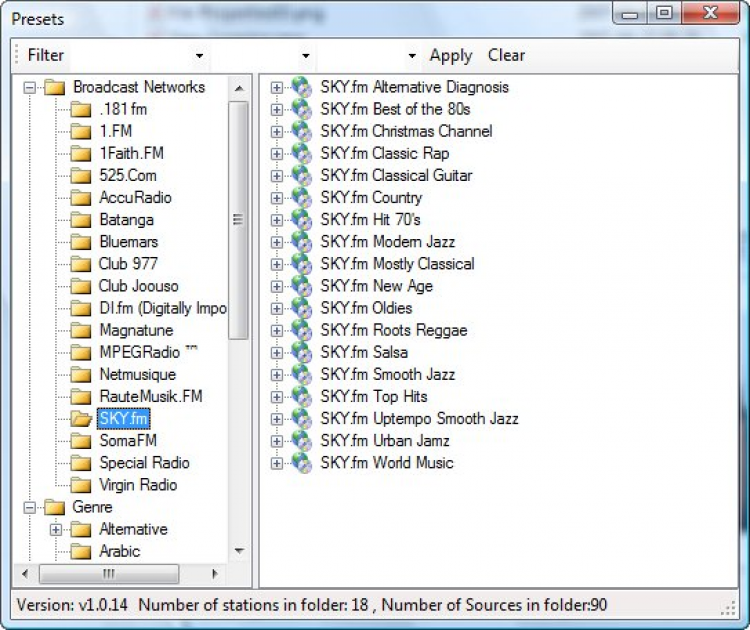This screenshot has height=630, width=750.
Task: Select the DI.fm (Digitally Imported) folder
Action: (x=163, y=308)
